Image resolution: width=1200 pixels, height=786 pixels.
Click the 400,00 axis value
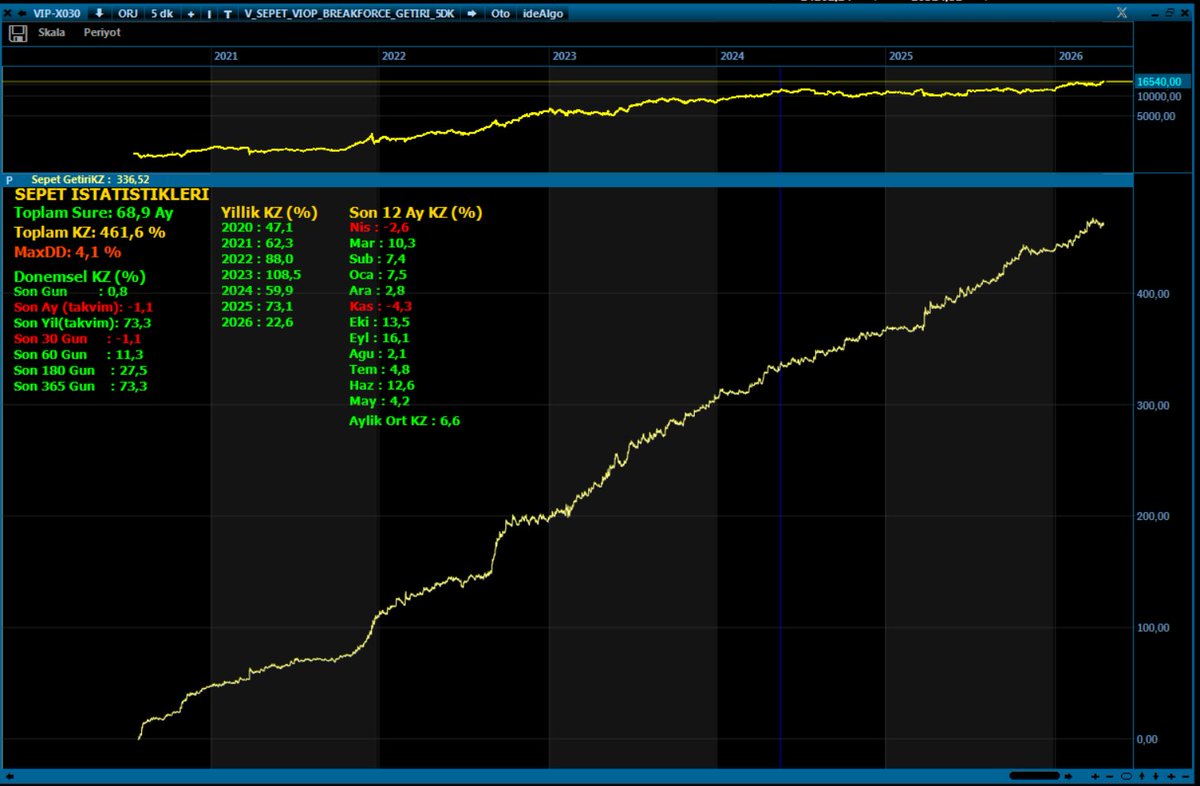pyautogui.click(x=1154, y=294)
